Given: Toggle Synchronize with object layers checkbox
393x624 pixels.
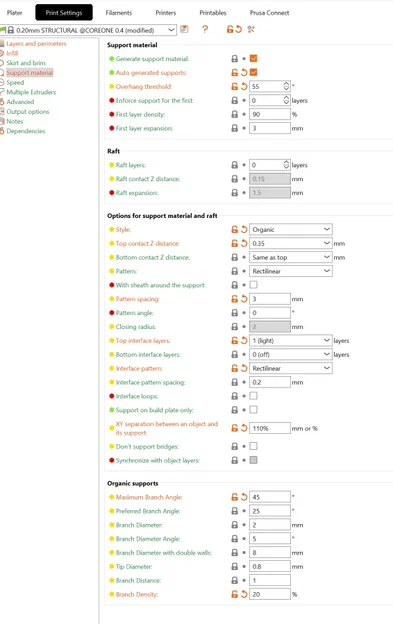Looking at the screenshot, I should click(253, 460).
